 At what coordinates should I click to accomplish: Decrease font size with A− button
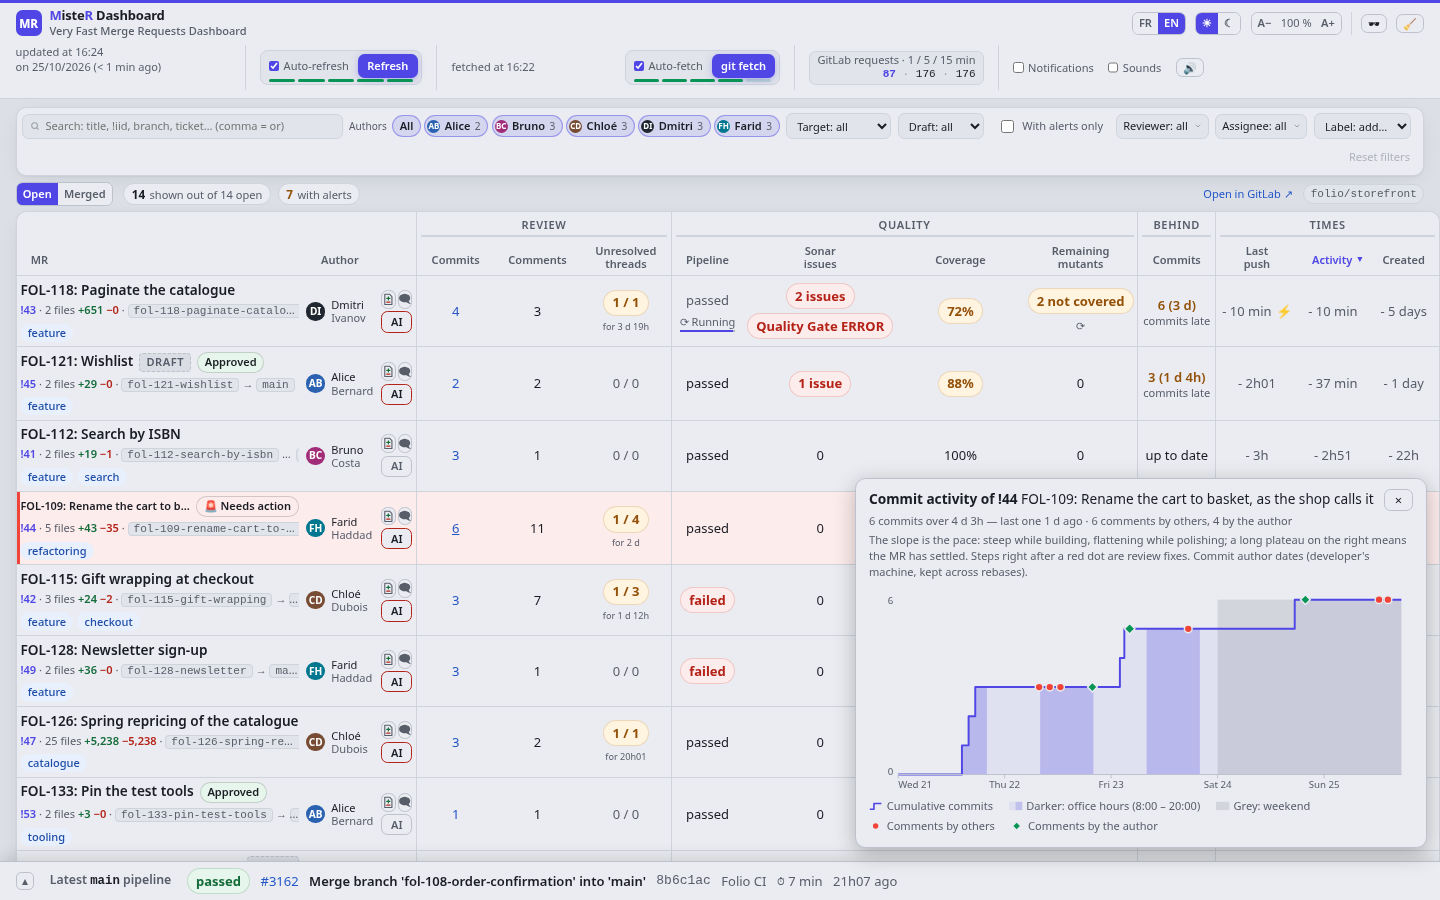point(1265,23)
